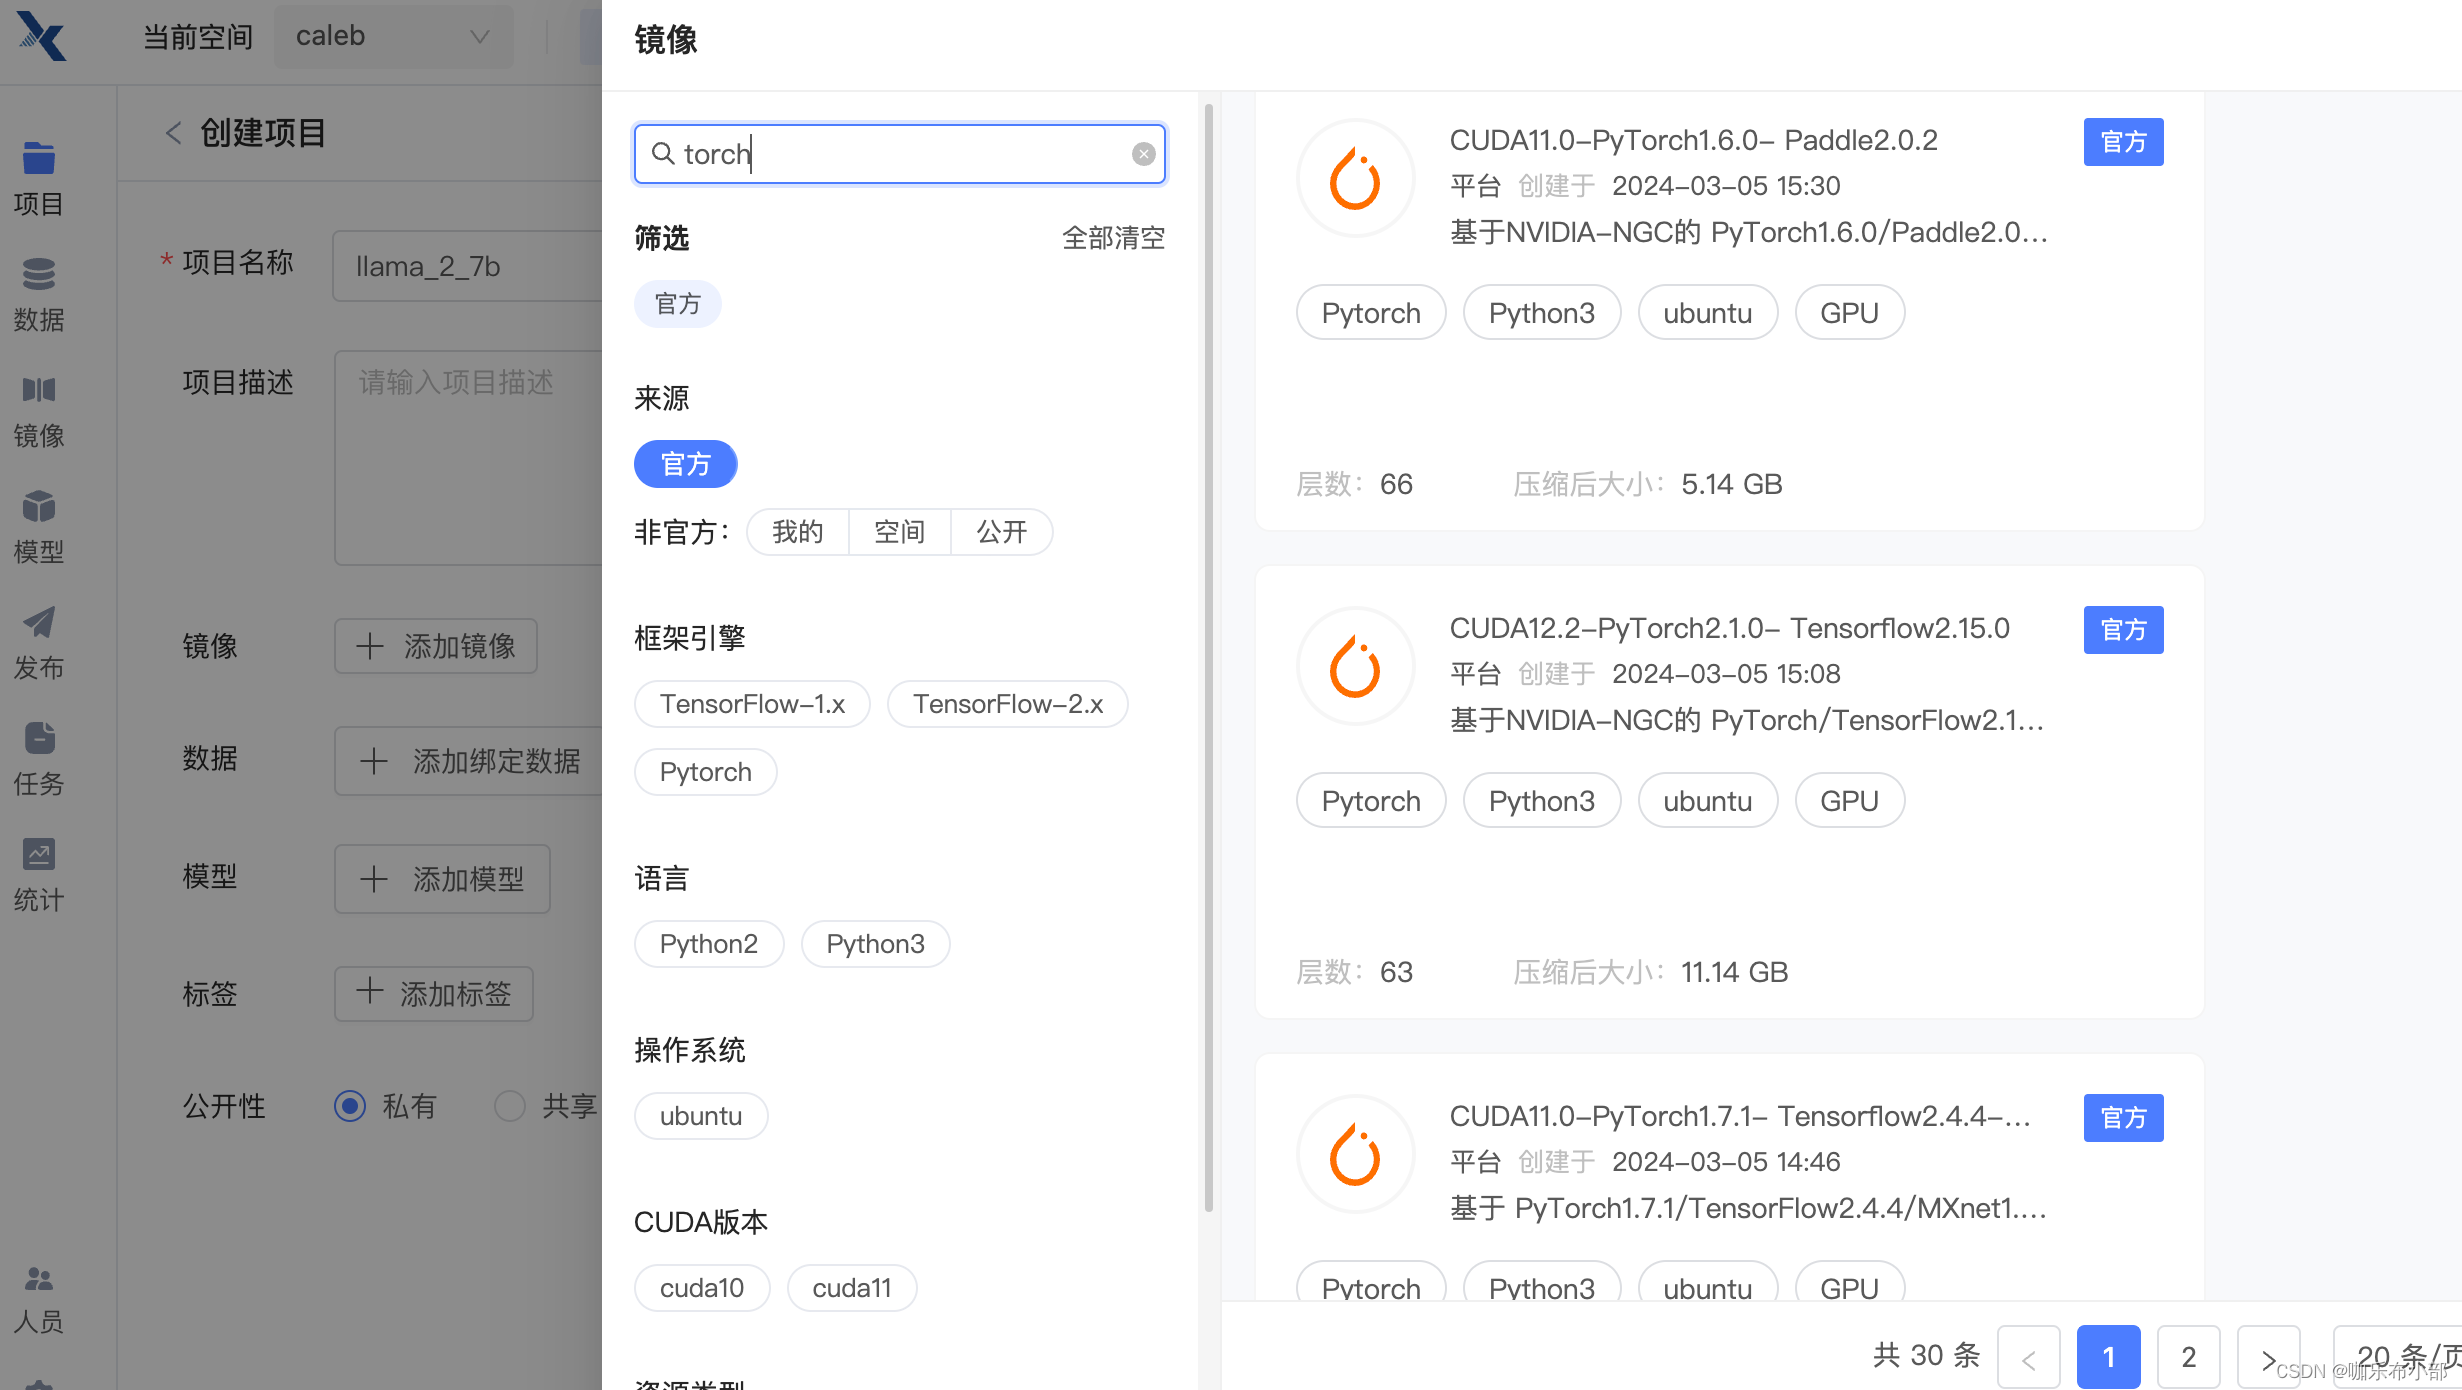Select the 私有 radio button
This screenshot has height=1390, width=2462.
pyautogui.click(x=350, y=1106)
